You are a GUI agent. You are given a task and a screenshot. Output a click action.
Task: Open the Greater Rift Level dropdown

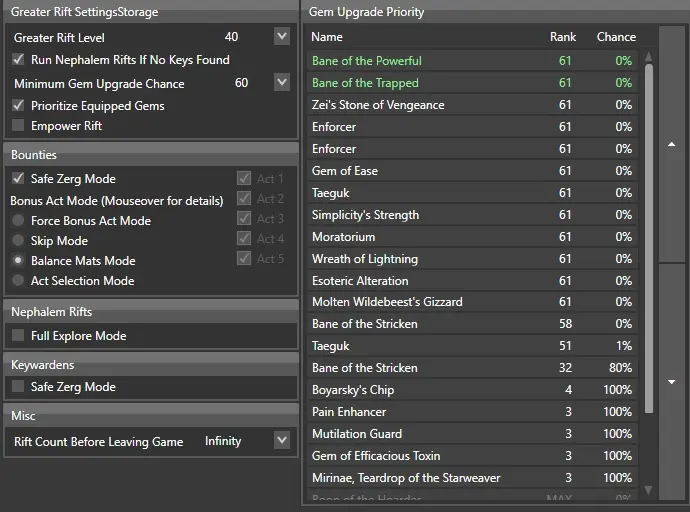tap(281, 37)
